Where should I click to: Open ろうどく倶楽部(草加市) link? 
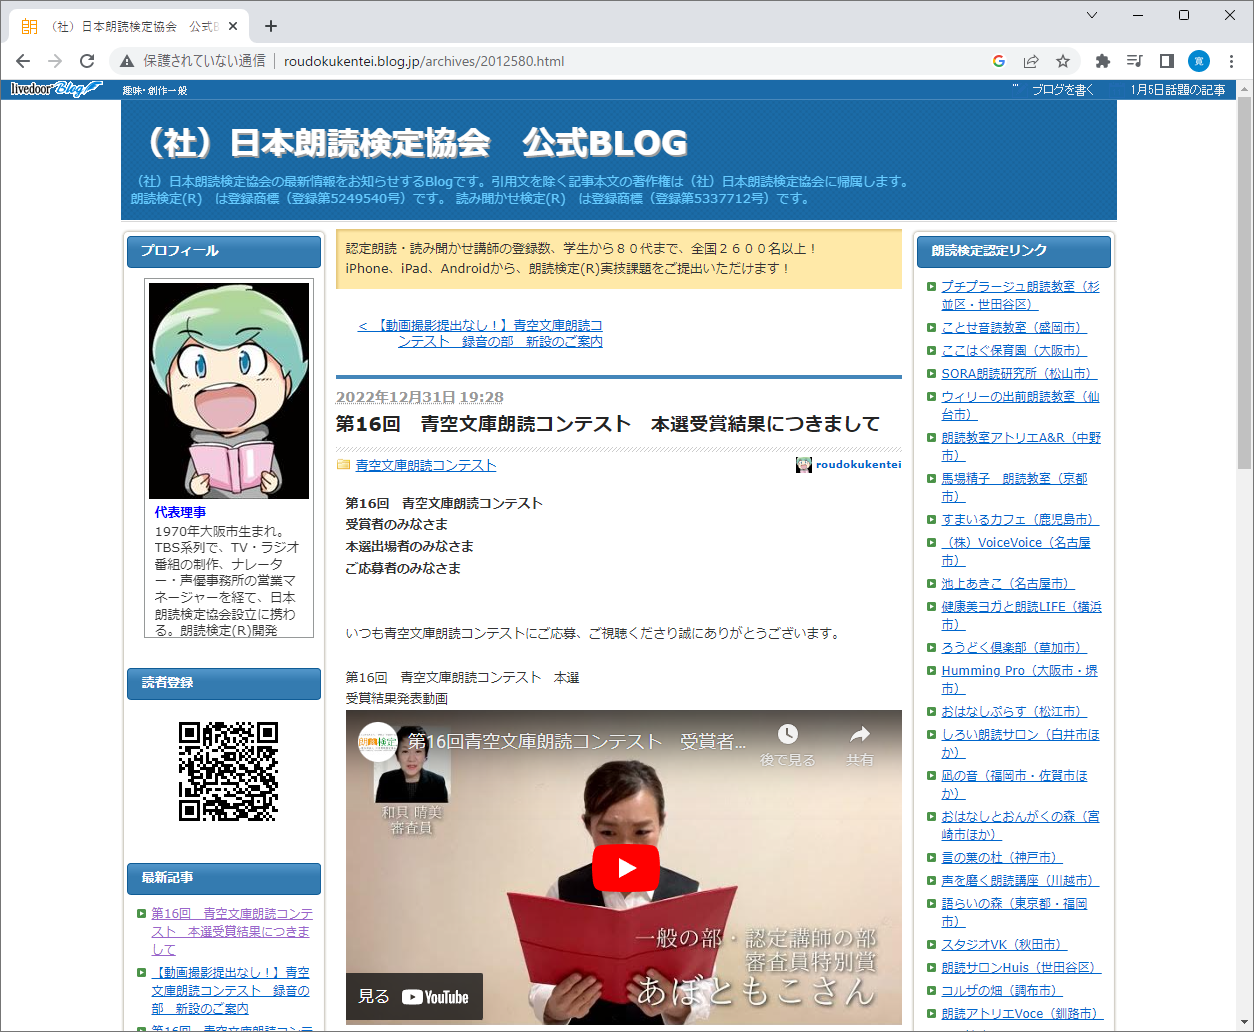[1014, 647]
